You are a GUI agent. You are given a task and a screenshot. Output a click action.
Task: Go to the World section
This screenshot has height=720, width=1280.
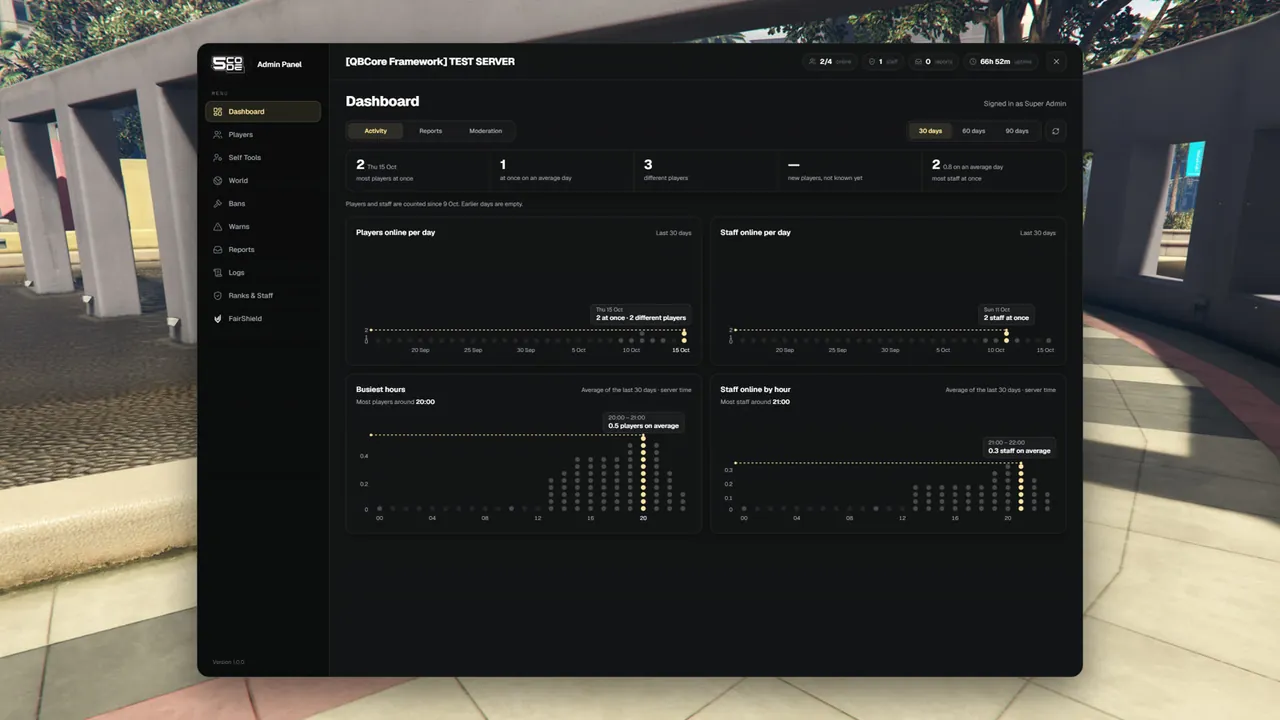coord(263,181)
